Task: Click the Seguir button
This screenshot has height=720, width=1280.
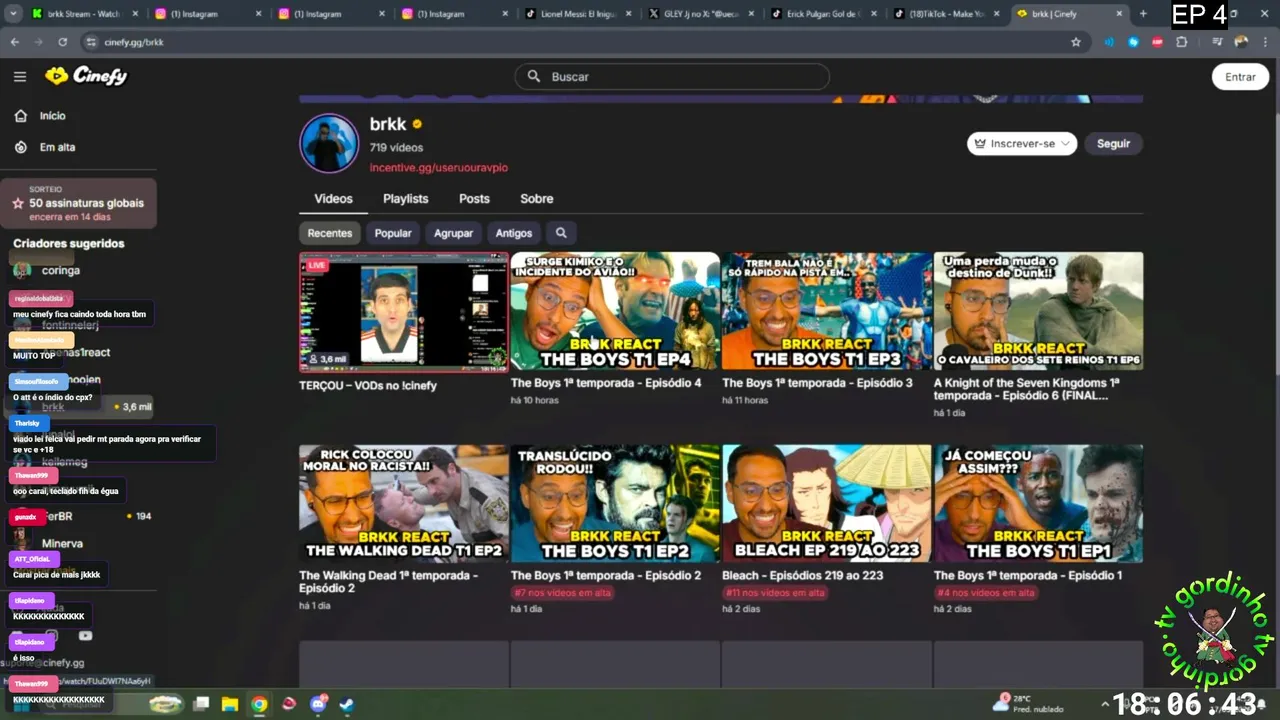Action: [1113, 144]
